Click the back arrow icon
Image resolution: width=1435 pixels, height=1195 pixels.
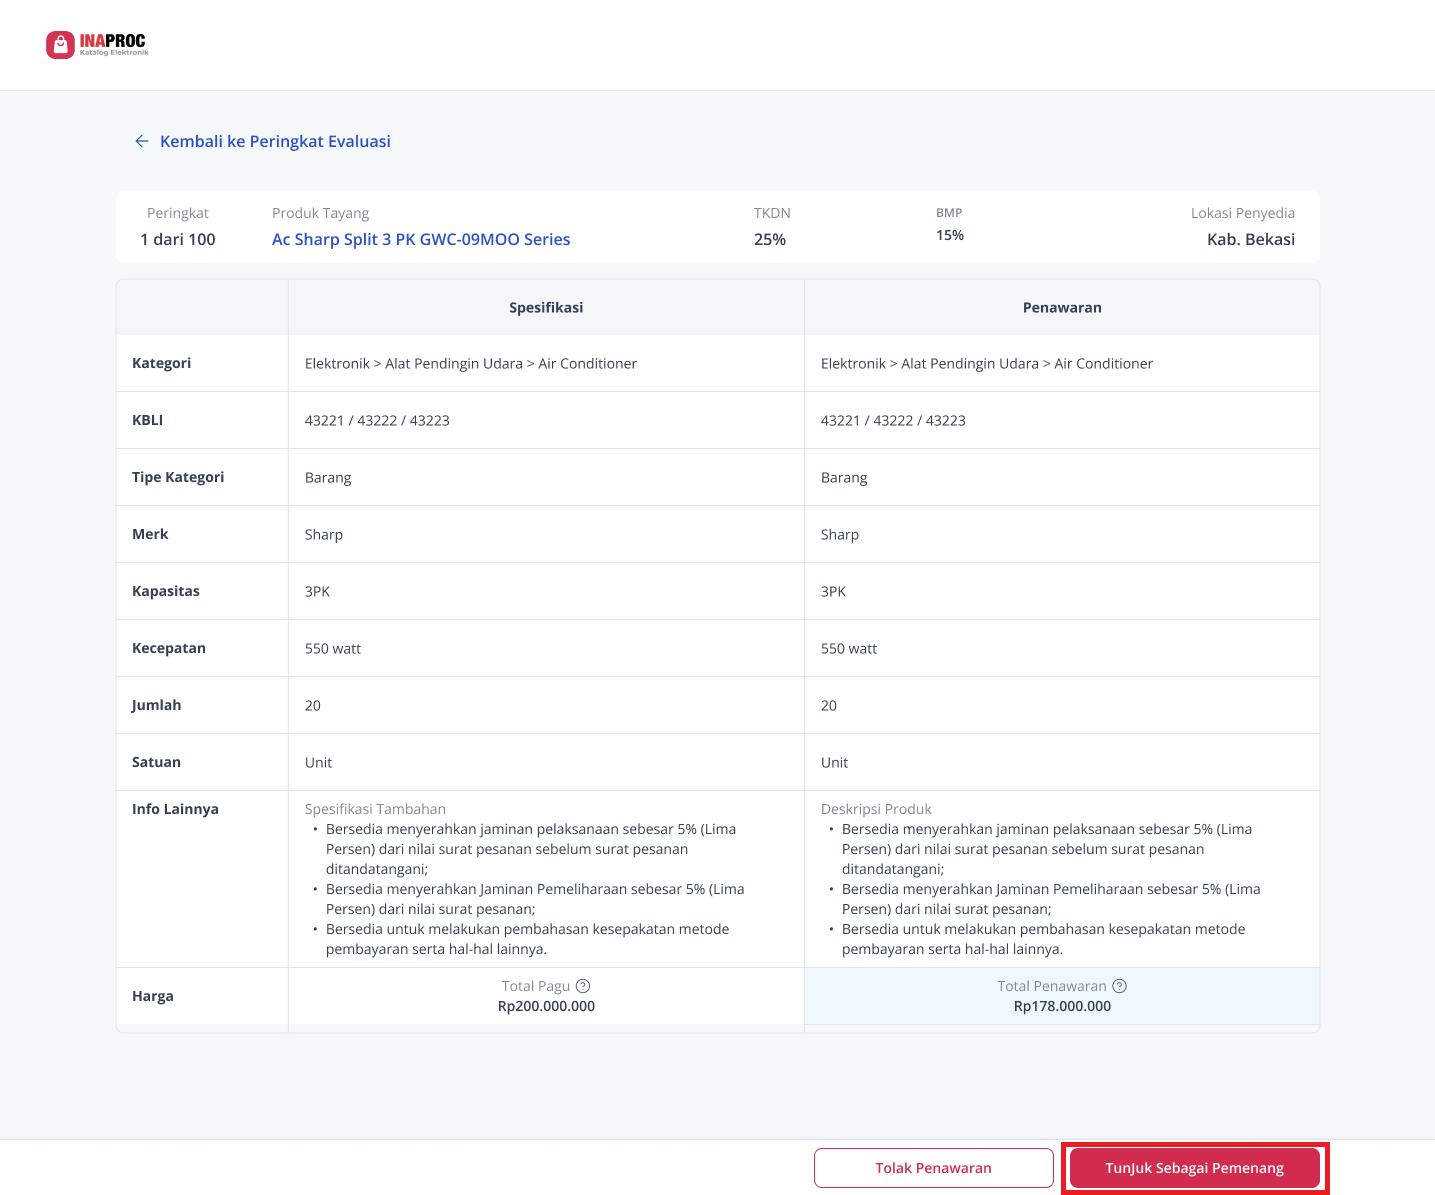click(x=141, y=142)
